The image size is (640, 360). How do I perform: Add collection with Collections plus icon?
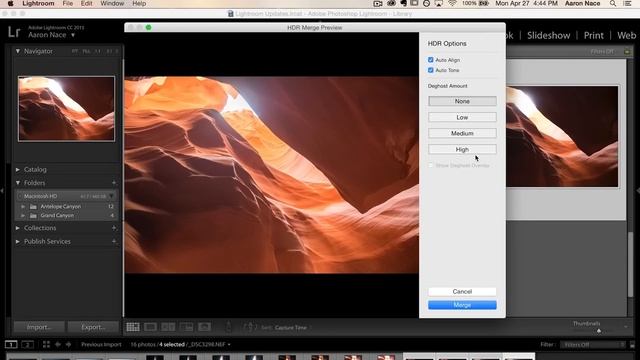tap(114, 228)
